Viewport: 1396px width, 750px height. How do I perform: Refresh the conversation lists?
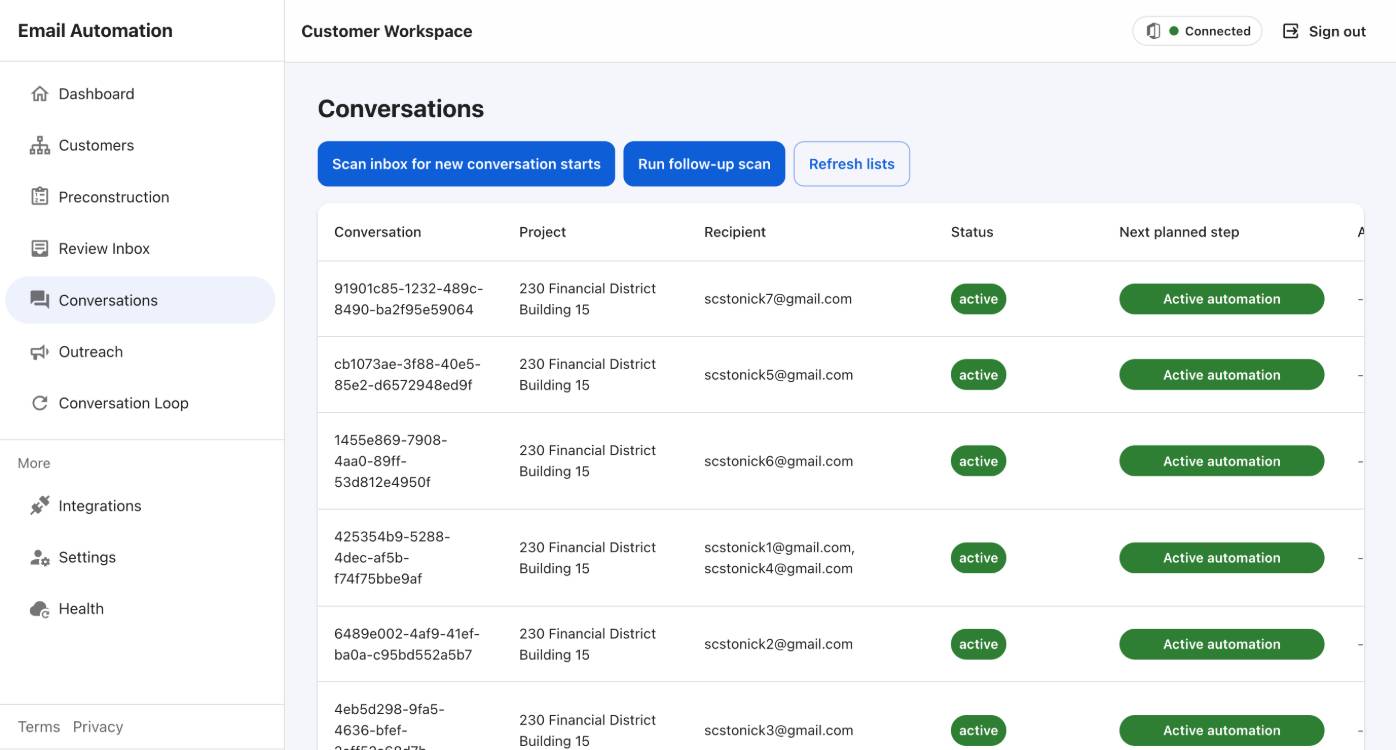pyautogui.click(x=852, y=164)
